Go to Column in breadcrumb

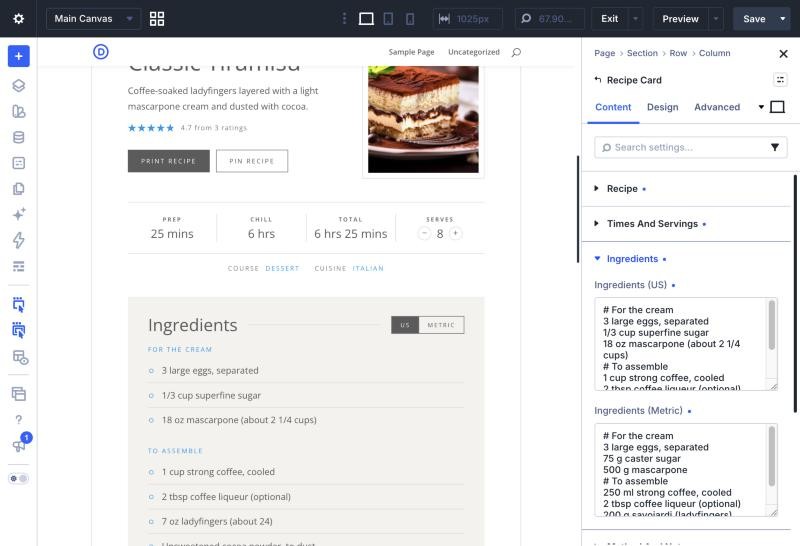(714, 53)
